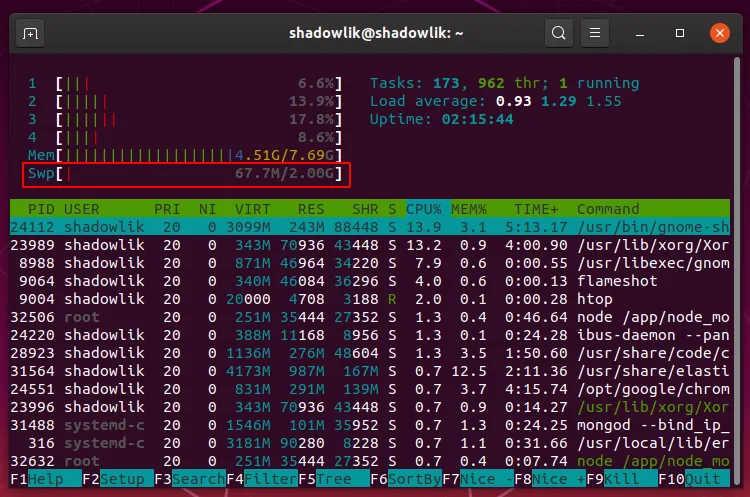Screen dimensions: 750x497
Task: Click the Swp usage meter
Action: point(185,174)
